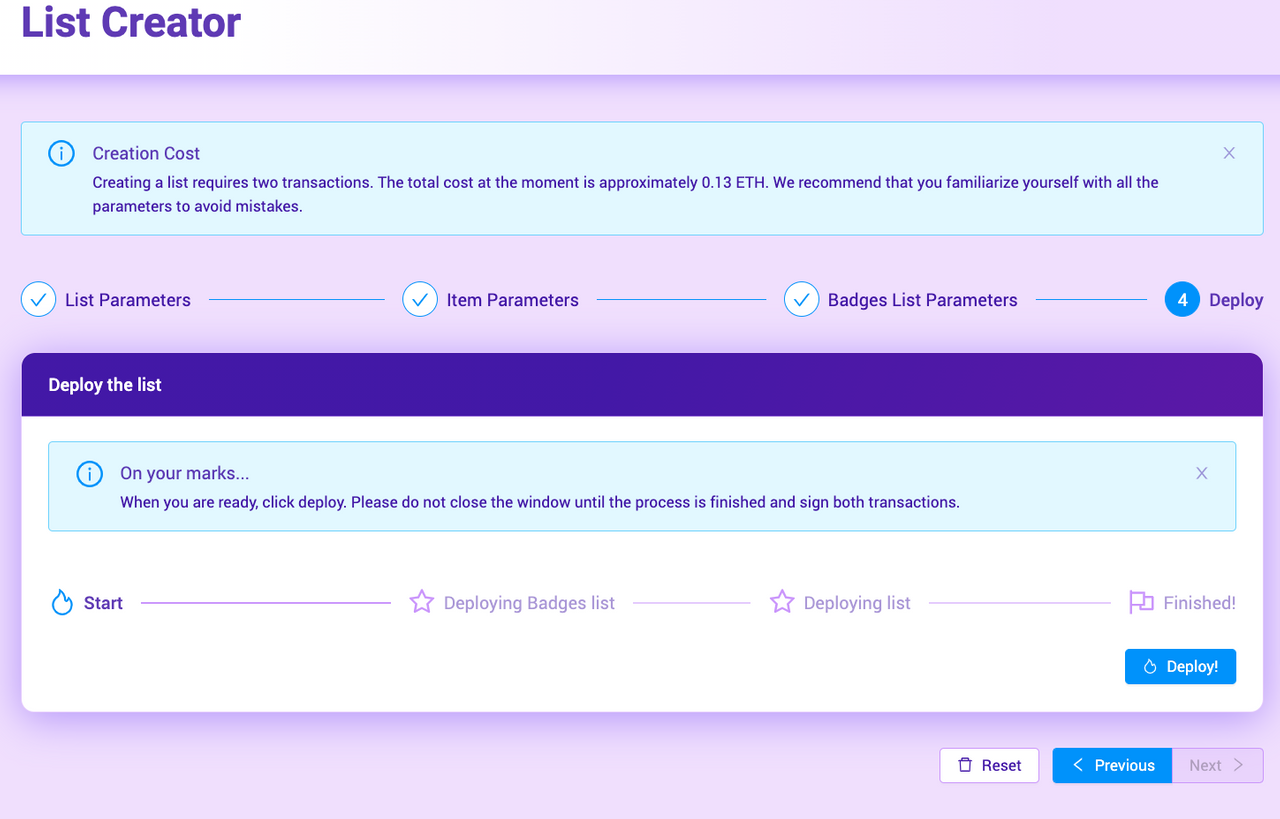Click the Deploying Badges list star icon
The image size is (1280, 819).
point(422,602)
